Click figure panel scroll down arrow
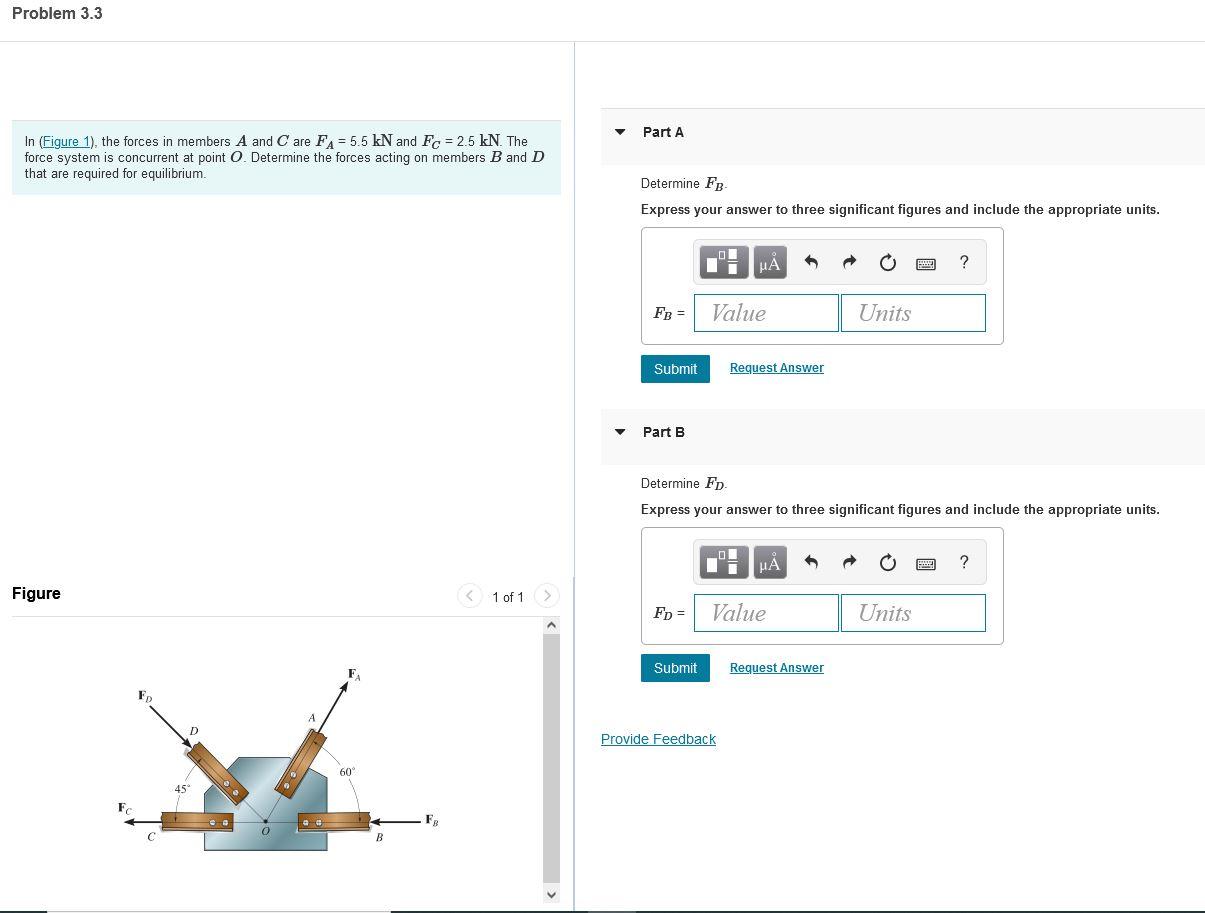Viewport: 1205px width, 913px height. click(551, 894)
